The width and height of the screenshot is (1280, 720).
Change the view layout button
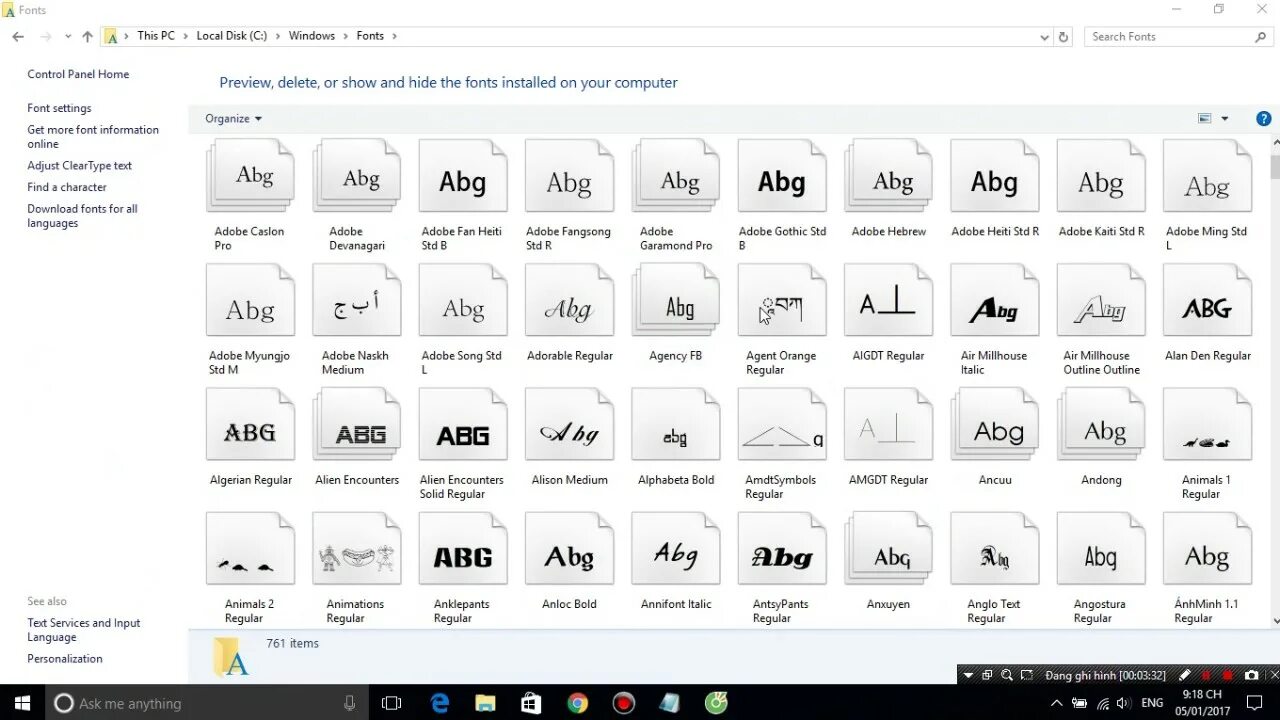pos(1205,118)
